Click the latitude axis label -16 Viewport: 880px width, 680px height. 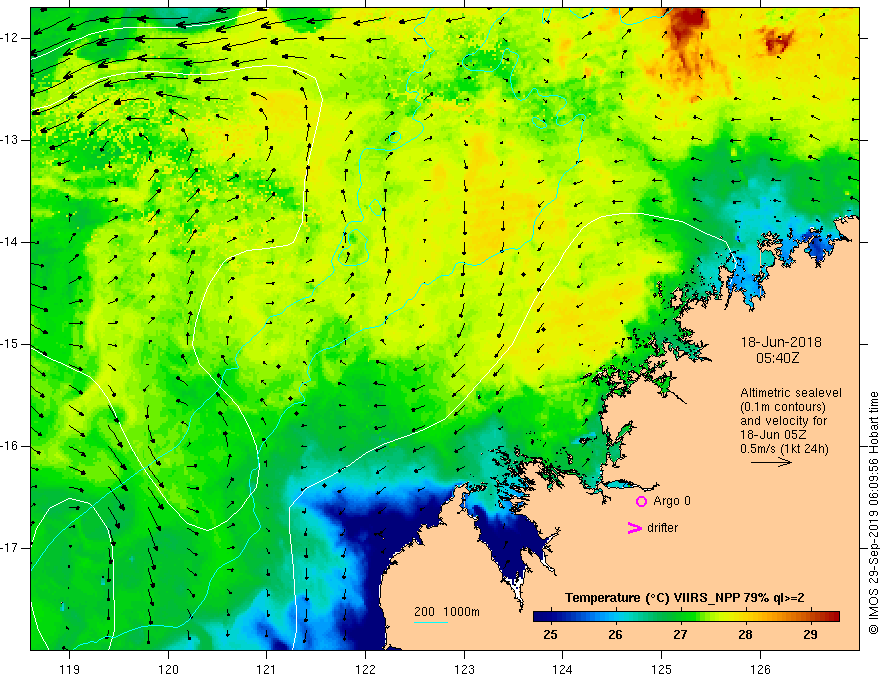click(11, 446)
